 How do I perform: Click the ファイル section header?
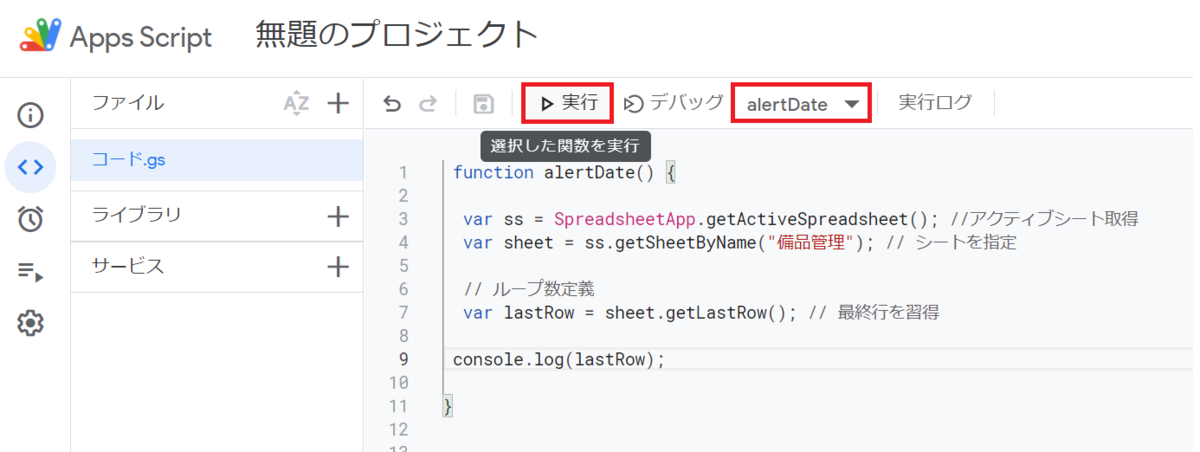click(128, 103)
